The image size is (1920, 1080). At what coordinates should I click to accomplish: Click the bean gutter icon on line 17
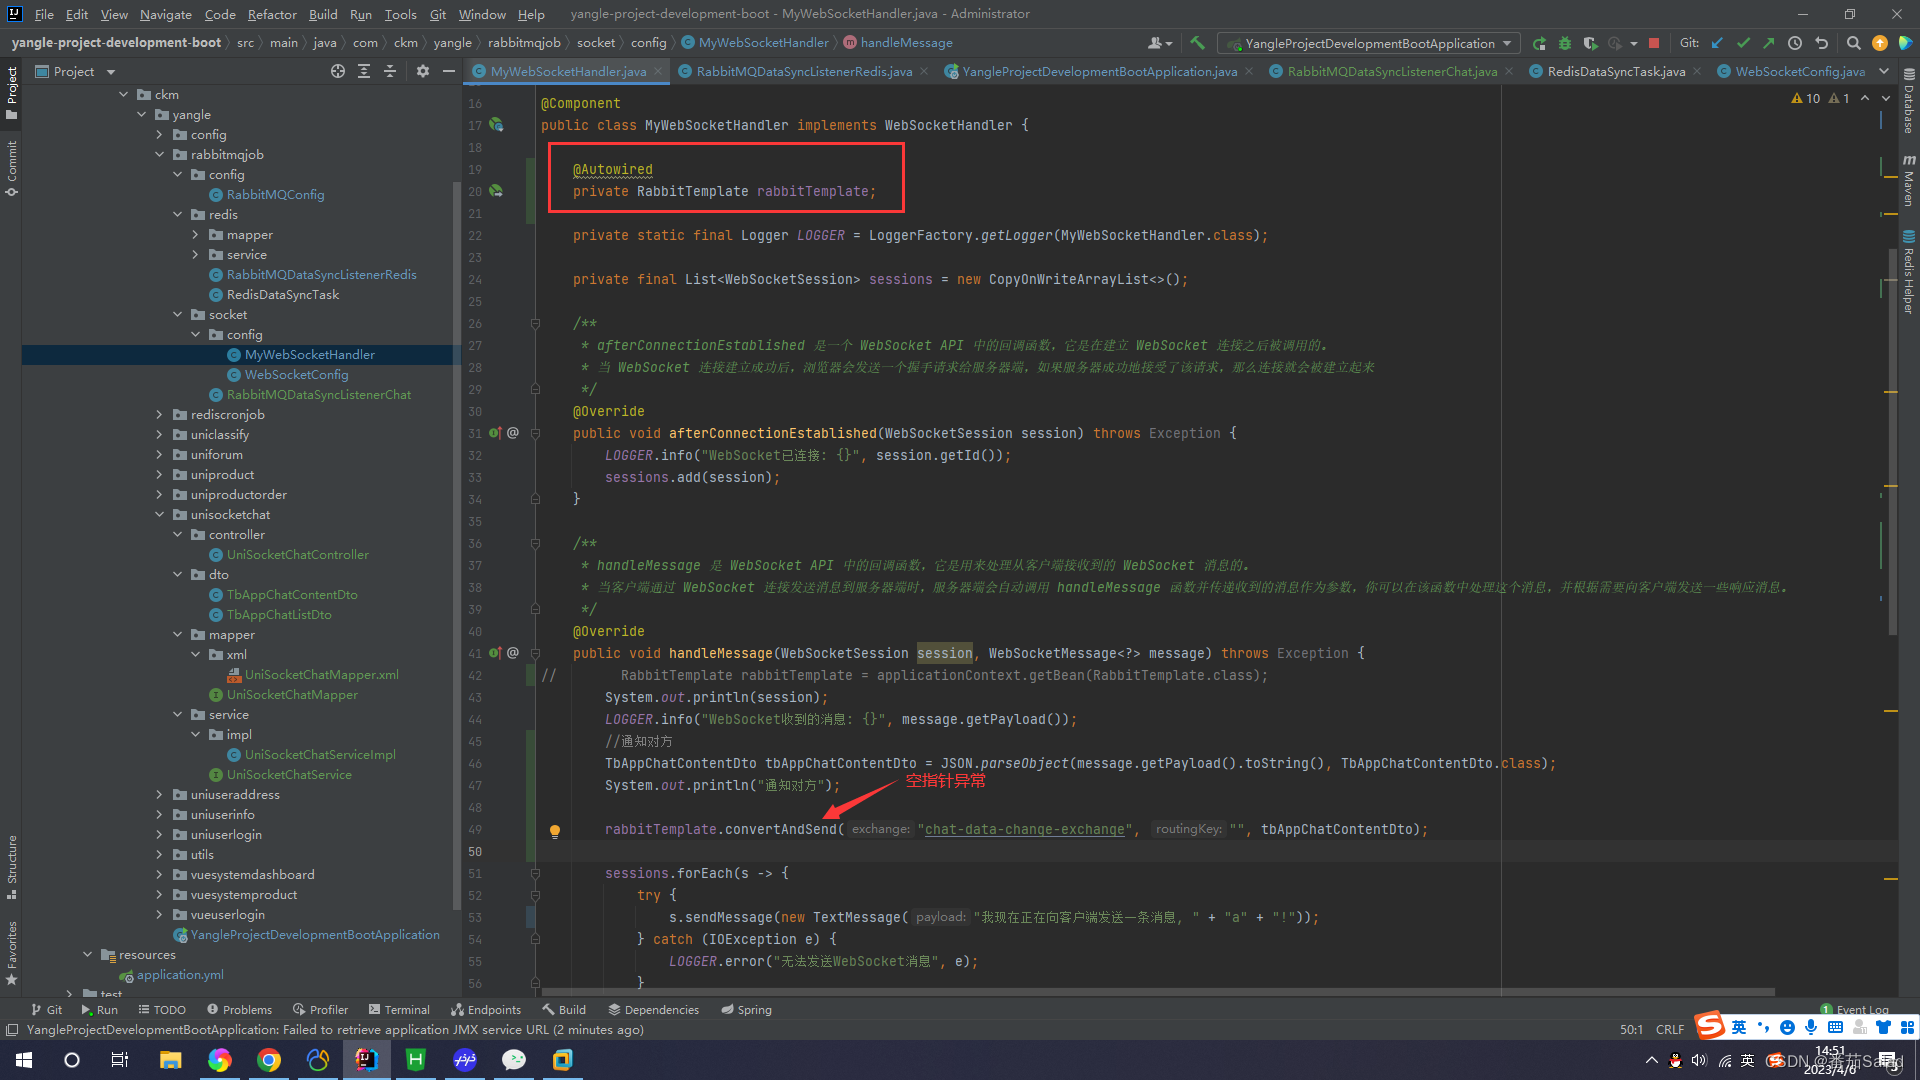click(x=496, y=125)
